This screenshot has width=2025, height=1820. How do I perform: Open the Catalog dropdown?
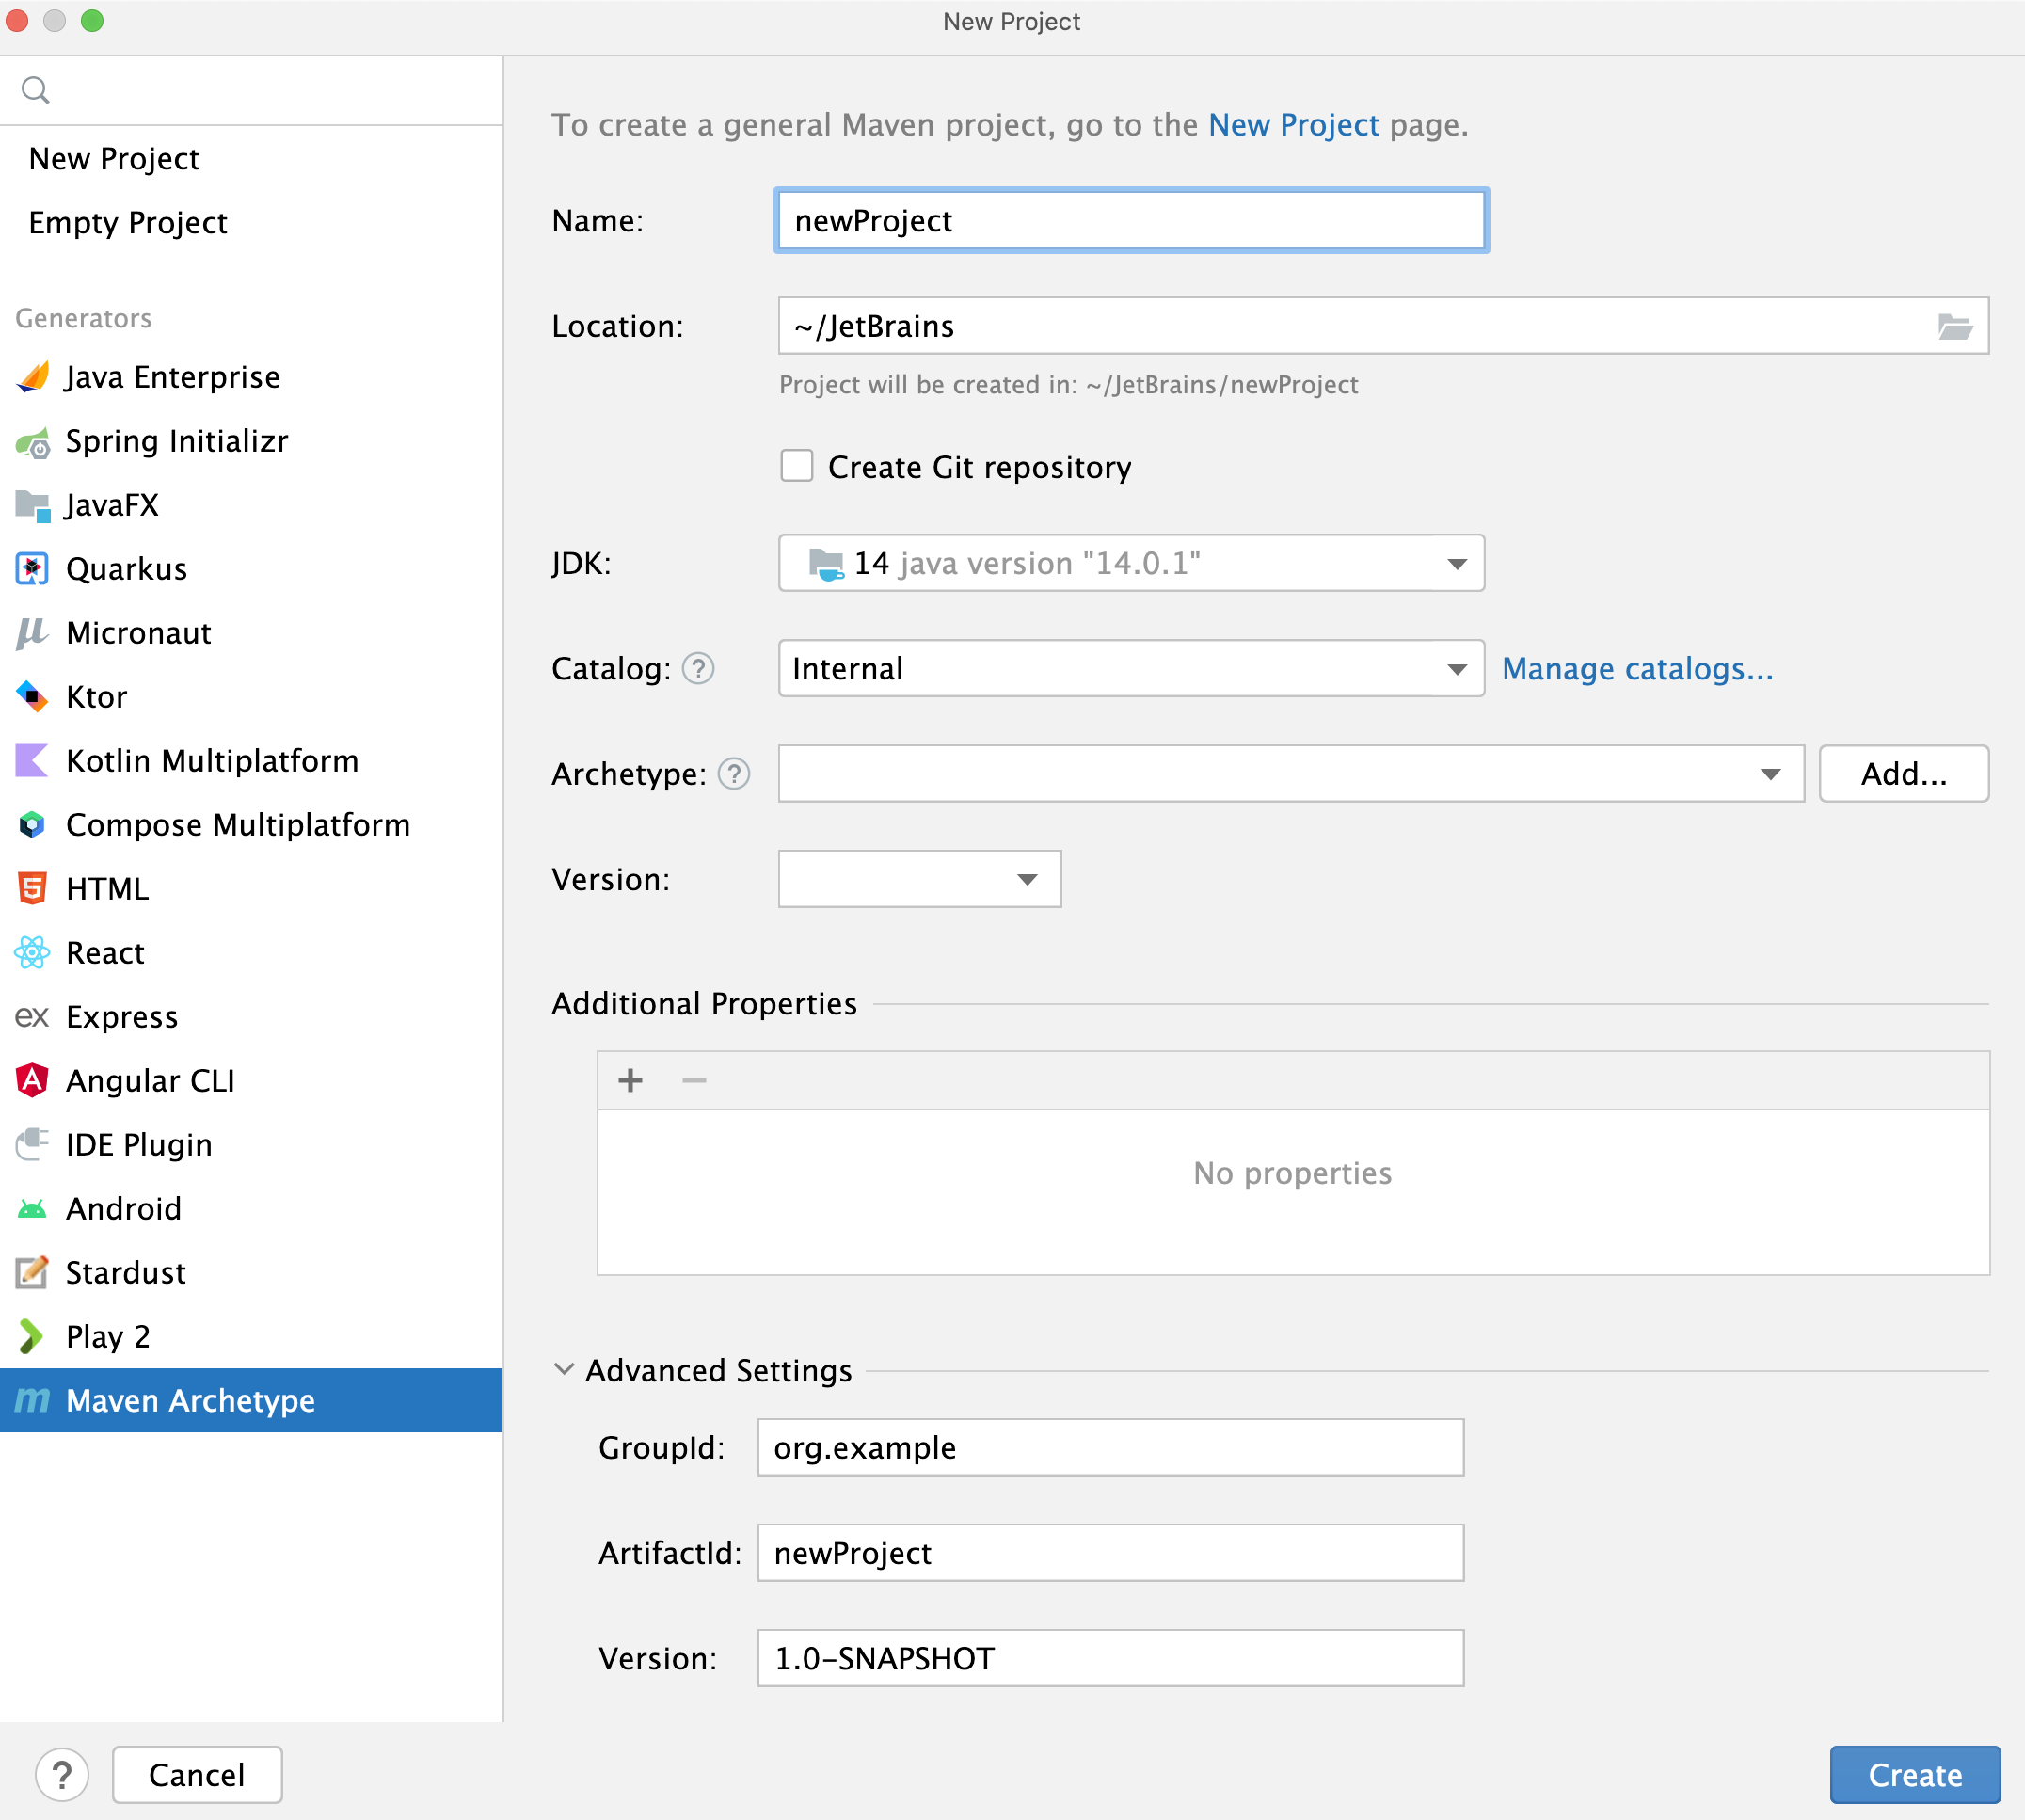(x=1456, y=669)
